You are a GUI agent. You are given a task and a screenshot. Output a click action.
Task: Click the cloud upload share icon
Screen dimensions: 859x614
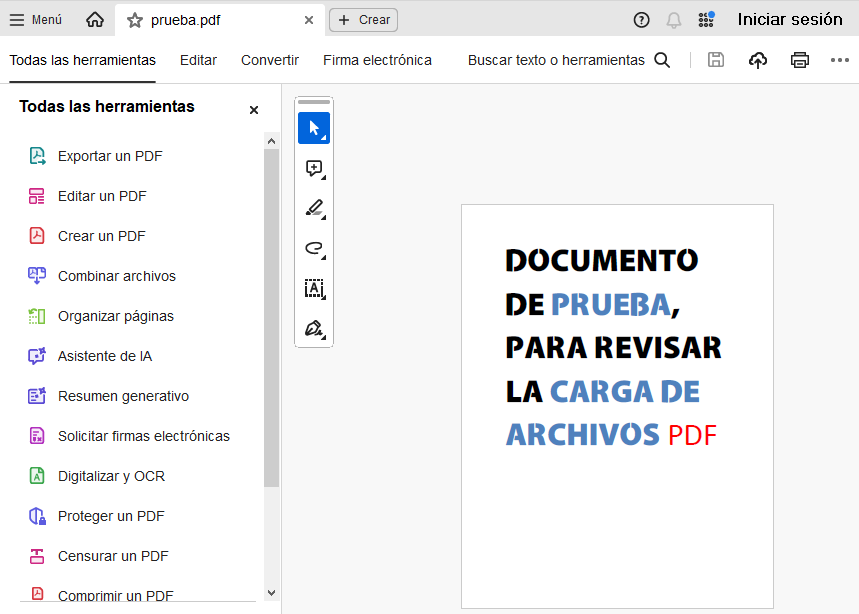click(x=758, y=60)
